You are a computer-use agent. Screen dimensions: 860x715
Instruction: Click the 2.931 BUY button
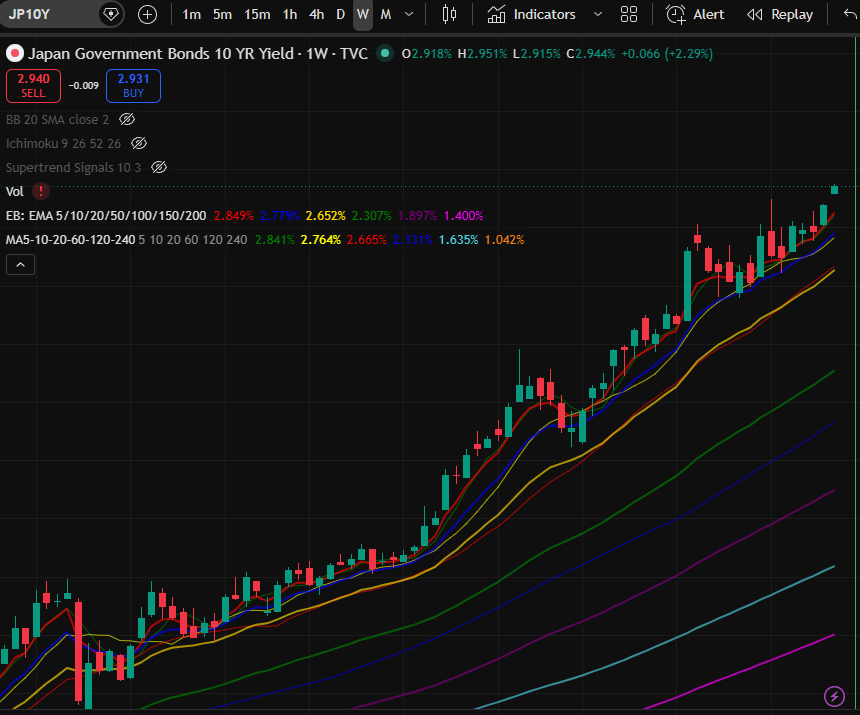click(133, 86)
